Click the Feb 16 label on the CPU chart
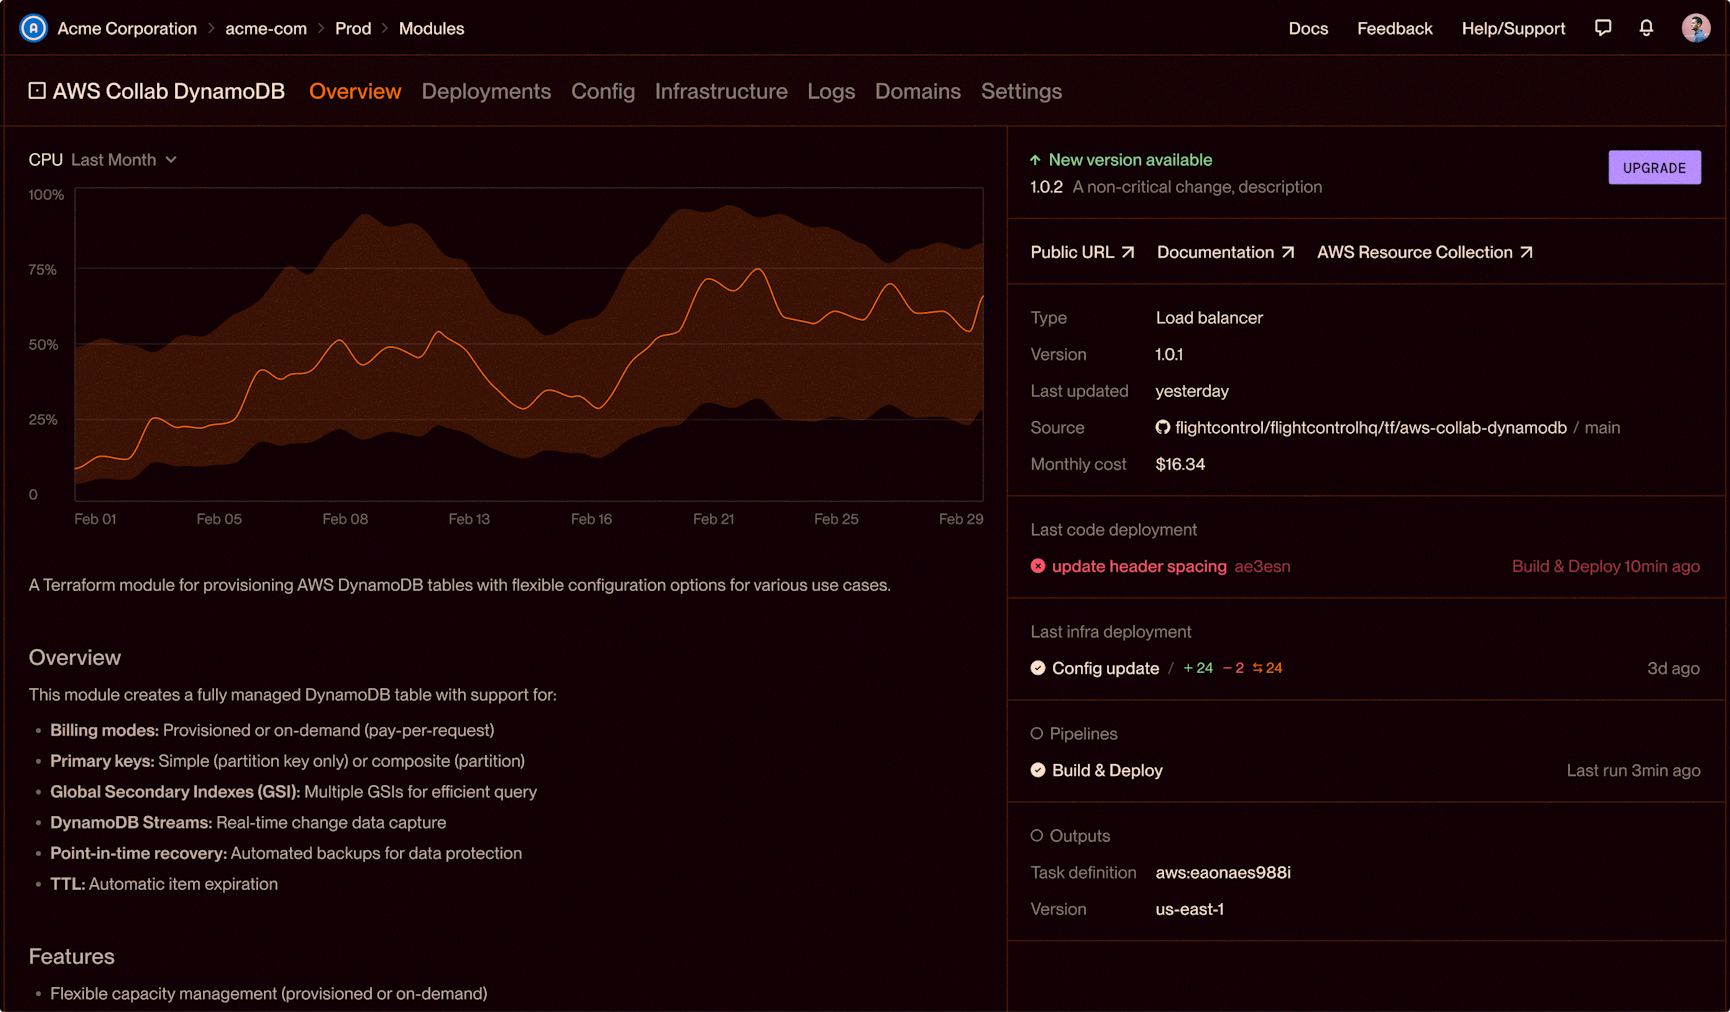This screenshot has height=1012, width=1730. [591, 519]
